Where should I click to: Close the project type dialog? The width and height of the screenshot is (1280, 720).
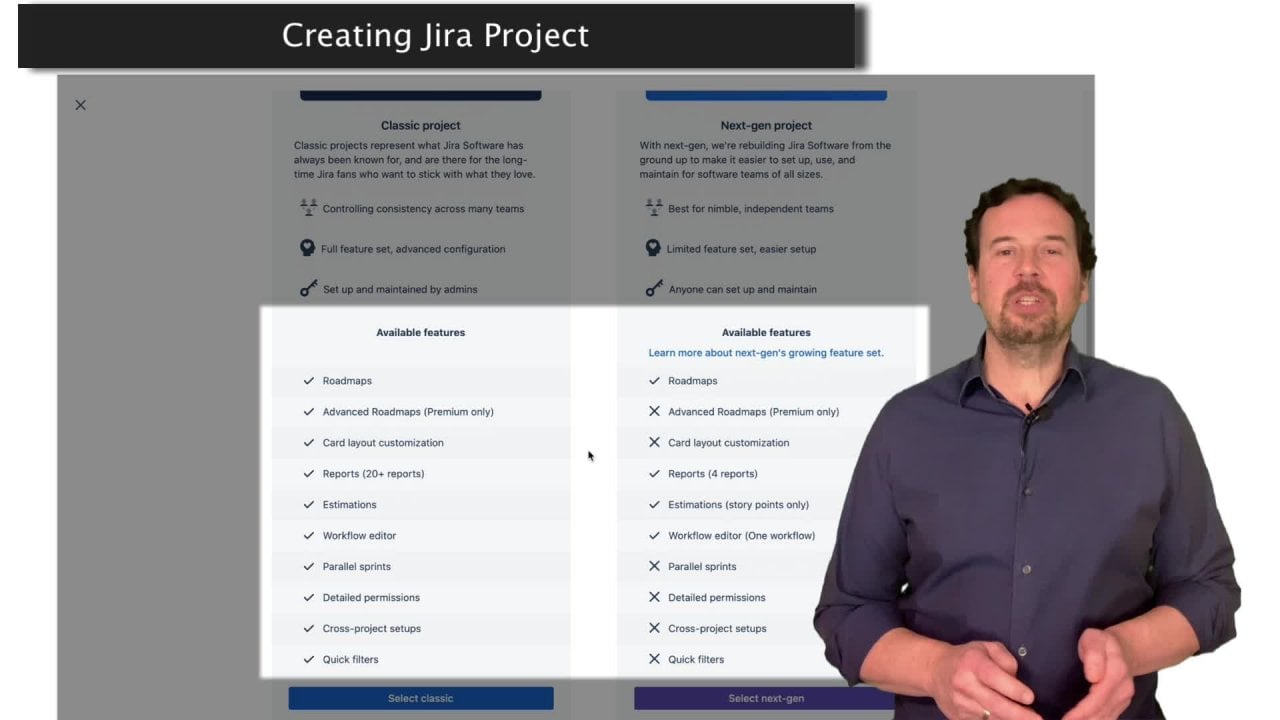(x=81, y=105)
